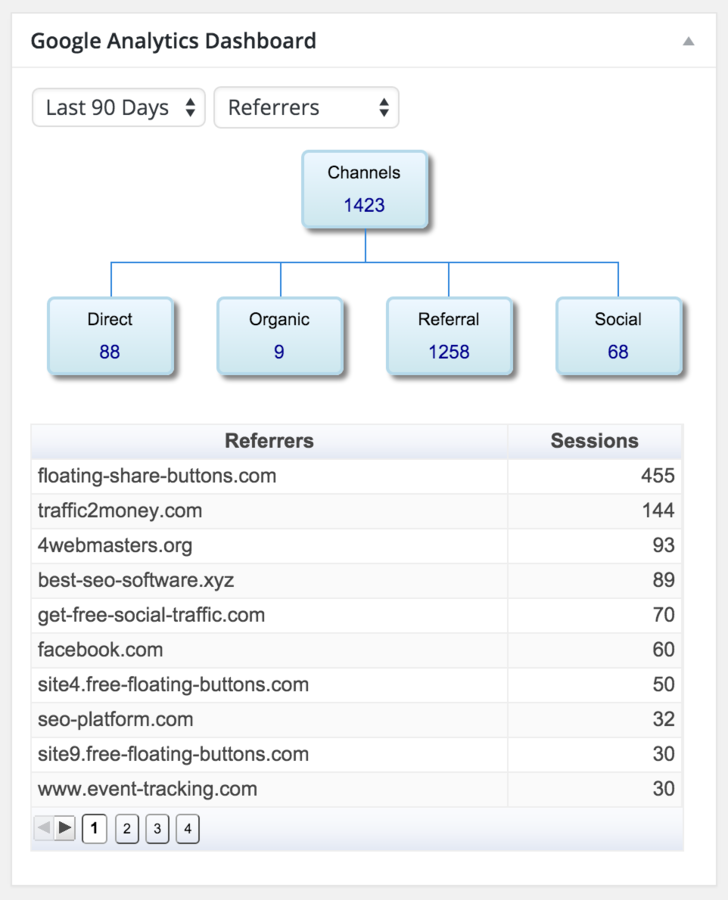This screenshot has width=728, height=900.
Task: Select the Social 68 channel box
Action: pyautogui.click(x=619, y=336)
